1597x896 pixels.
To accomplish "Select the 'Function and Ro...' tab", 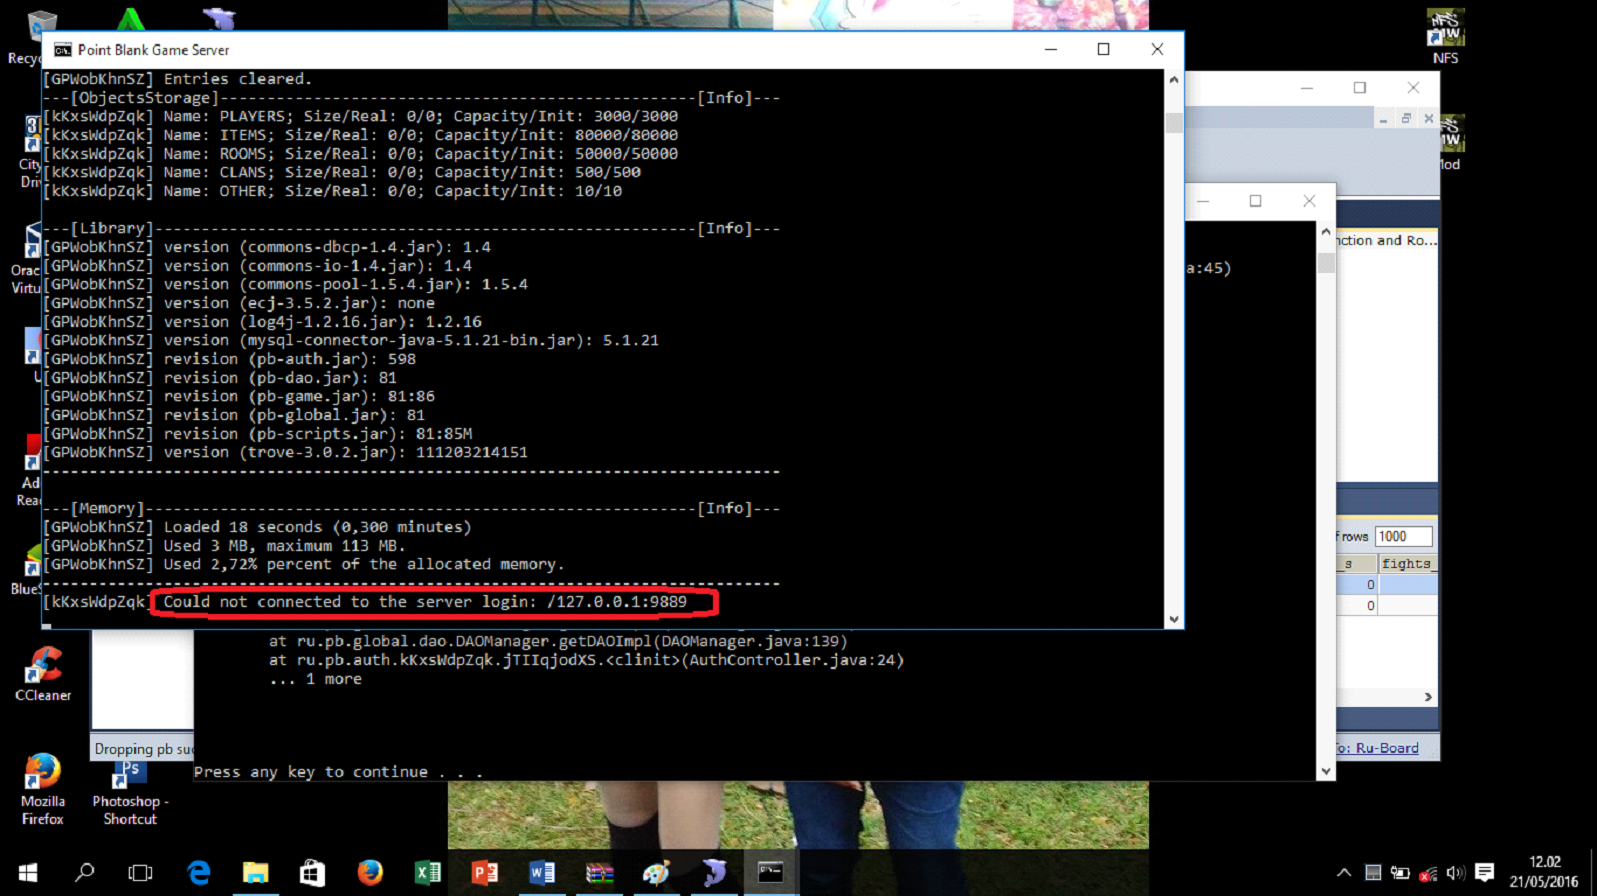I will (x=1387, y=241).
